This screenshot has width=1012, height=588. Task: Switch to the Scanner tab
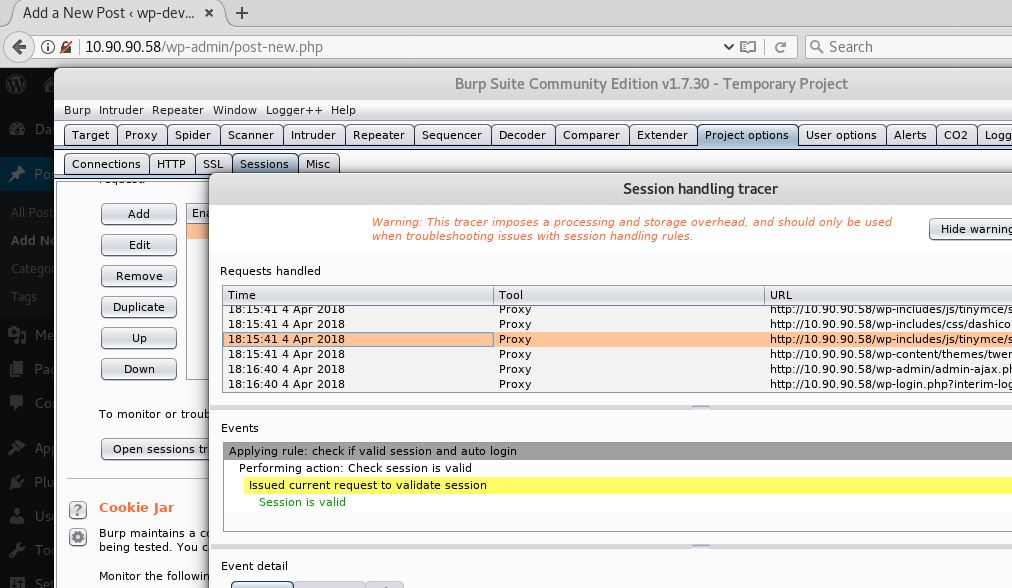251,135
